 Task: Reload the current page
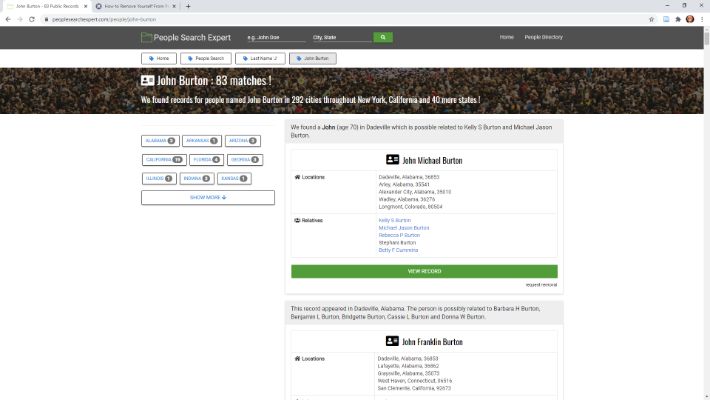32,19
